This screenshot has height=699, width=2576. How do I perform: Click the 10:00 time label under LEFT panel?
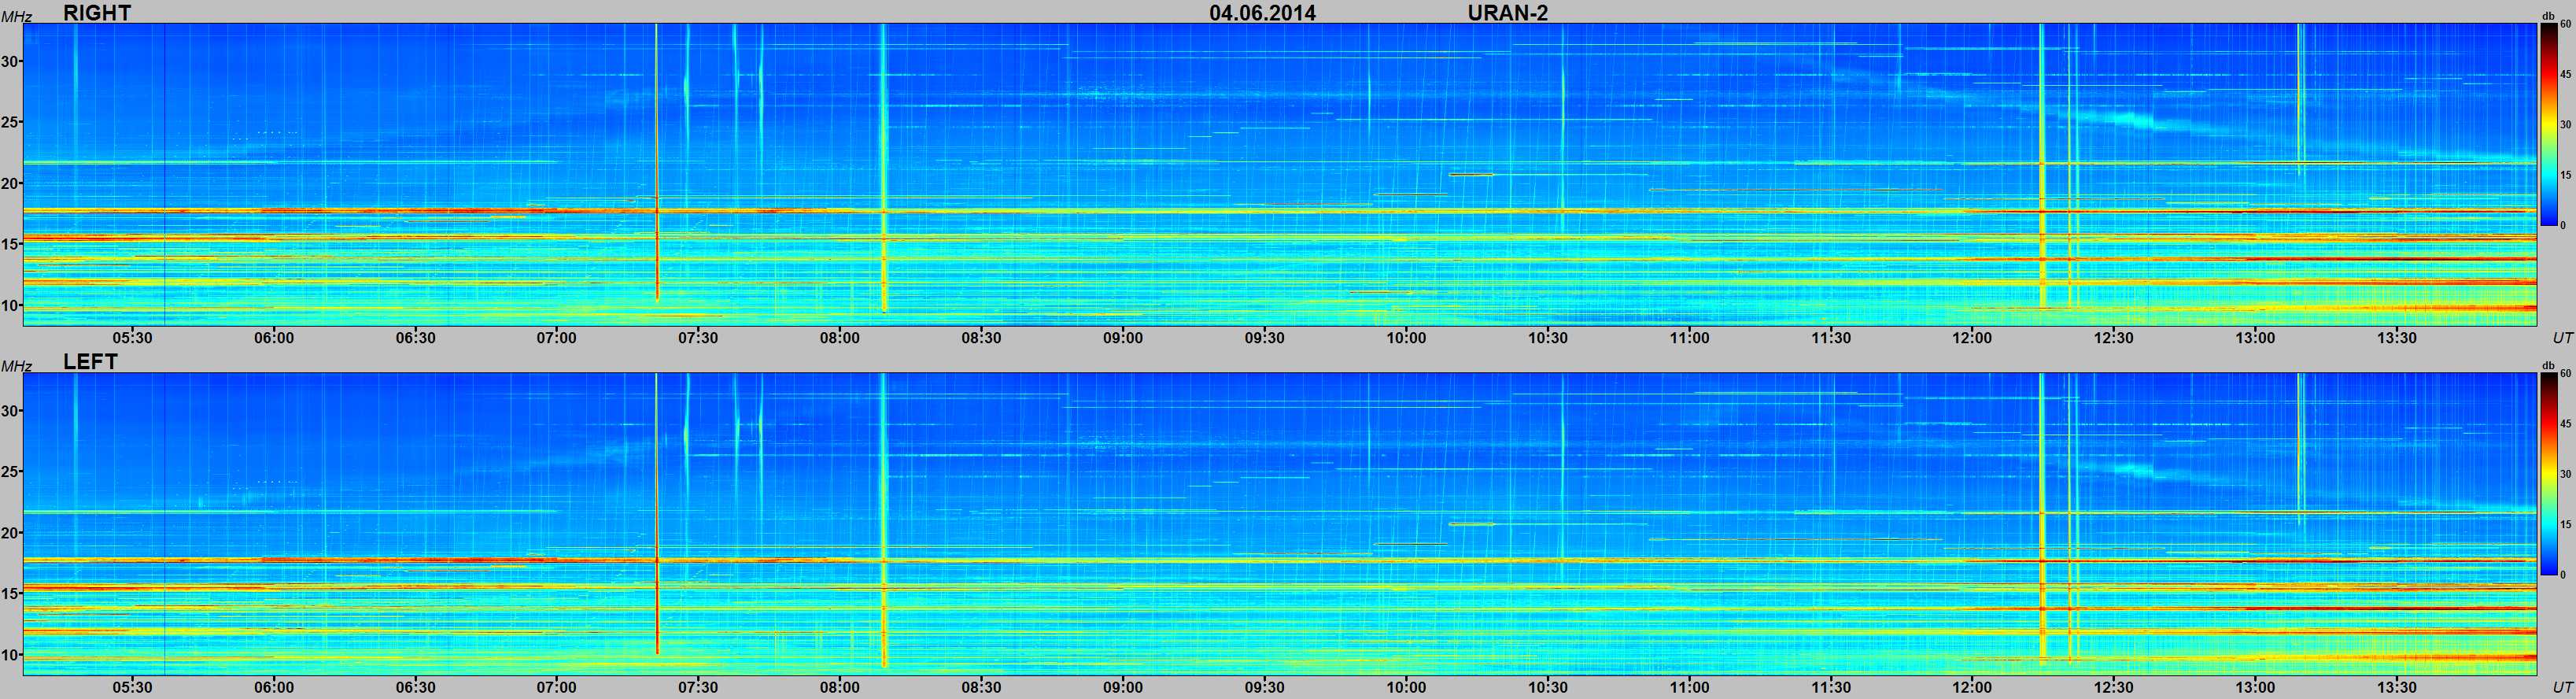(x=1406, y=688)
